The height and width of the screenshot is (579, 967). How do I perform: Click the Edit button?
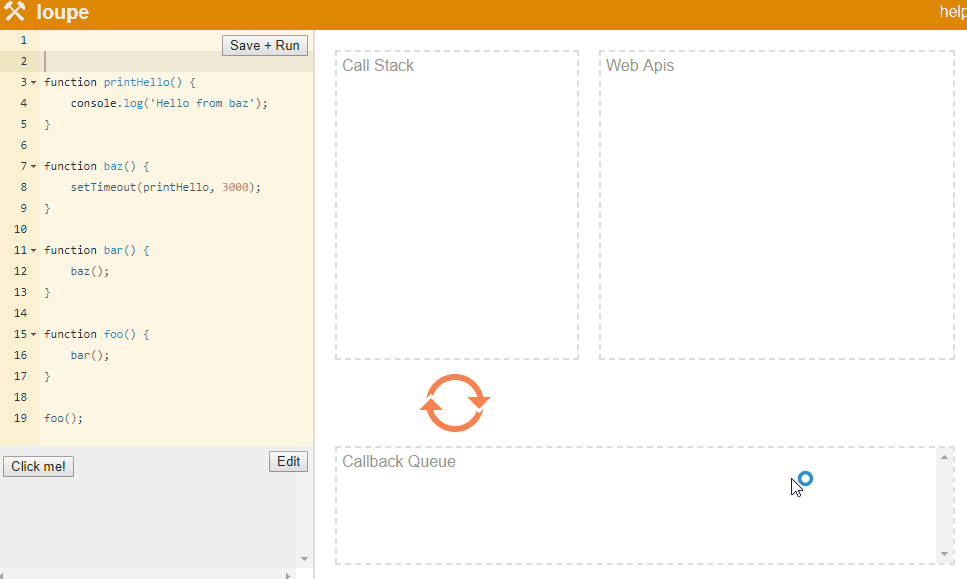[x=288, y=461]
